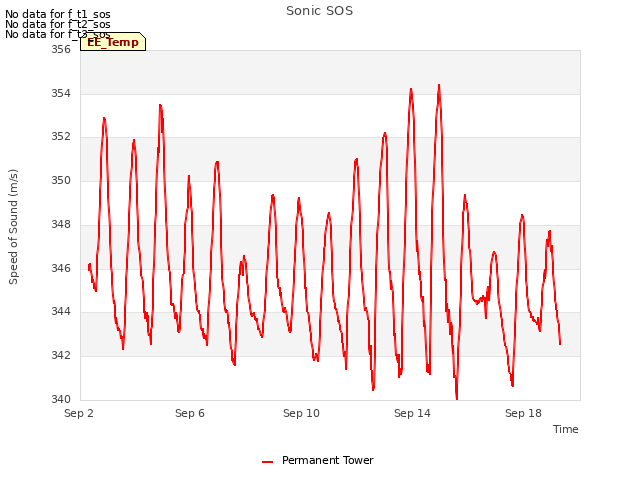Click the 346 y-axis tick label
Image resolution: width=640 pixels, height=480 pixels.
coord(61,268)
